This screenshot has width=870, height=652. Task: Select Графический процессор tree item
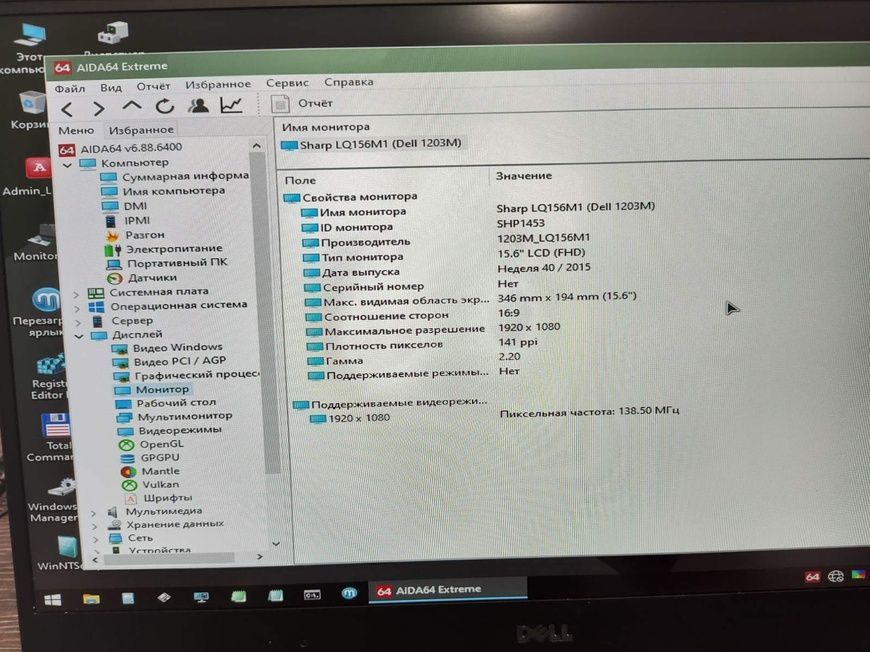coord(197,375)
